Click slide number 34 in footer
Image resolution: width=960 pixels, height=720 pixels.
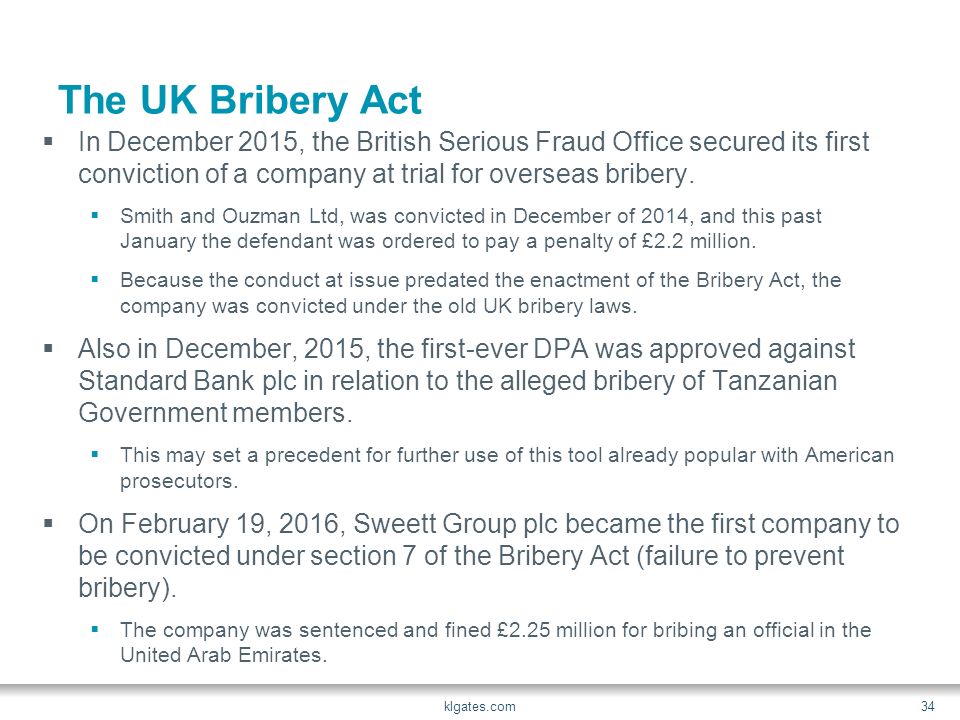(x=928, y=706)
